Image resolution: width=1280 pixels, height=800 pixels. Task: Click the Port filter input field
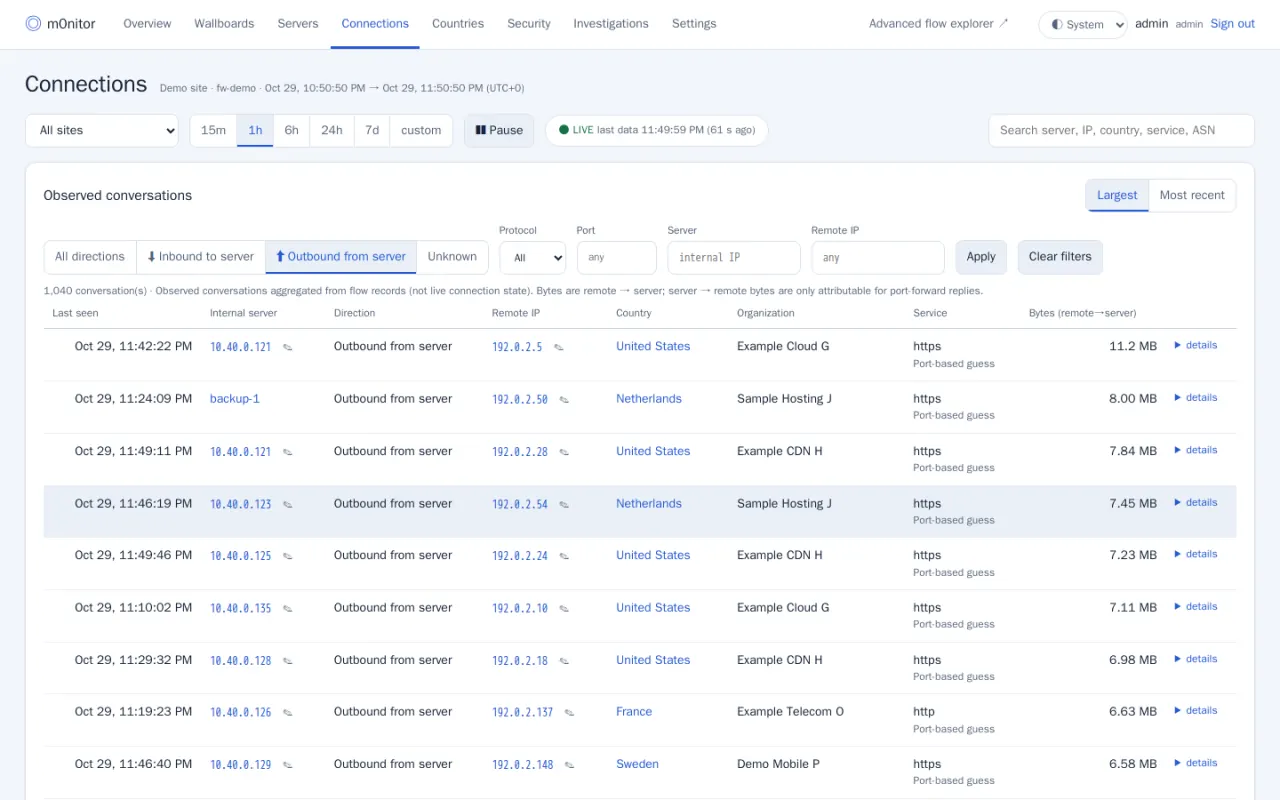coord(617,257)
